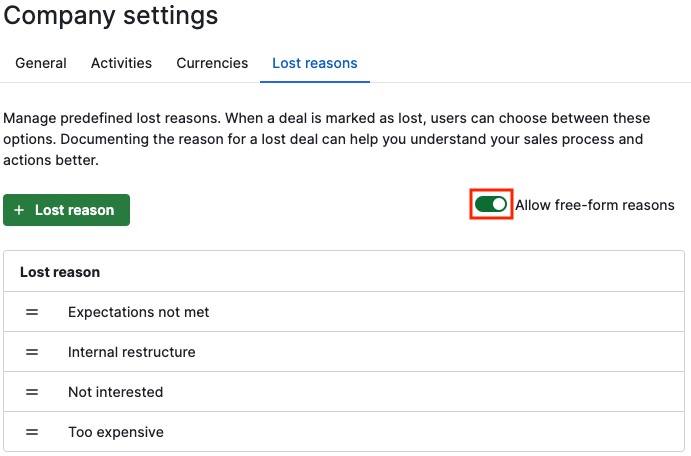Open the Activities tab
Viewport: 691px width, 456px height.
122,63
